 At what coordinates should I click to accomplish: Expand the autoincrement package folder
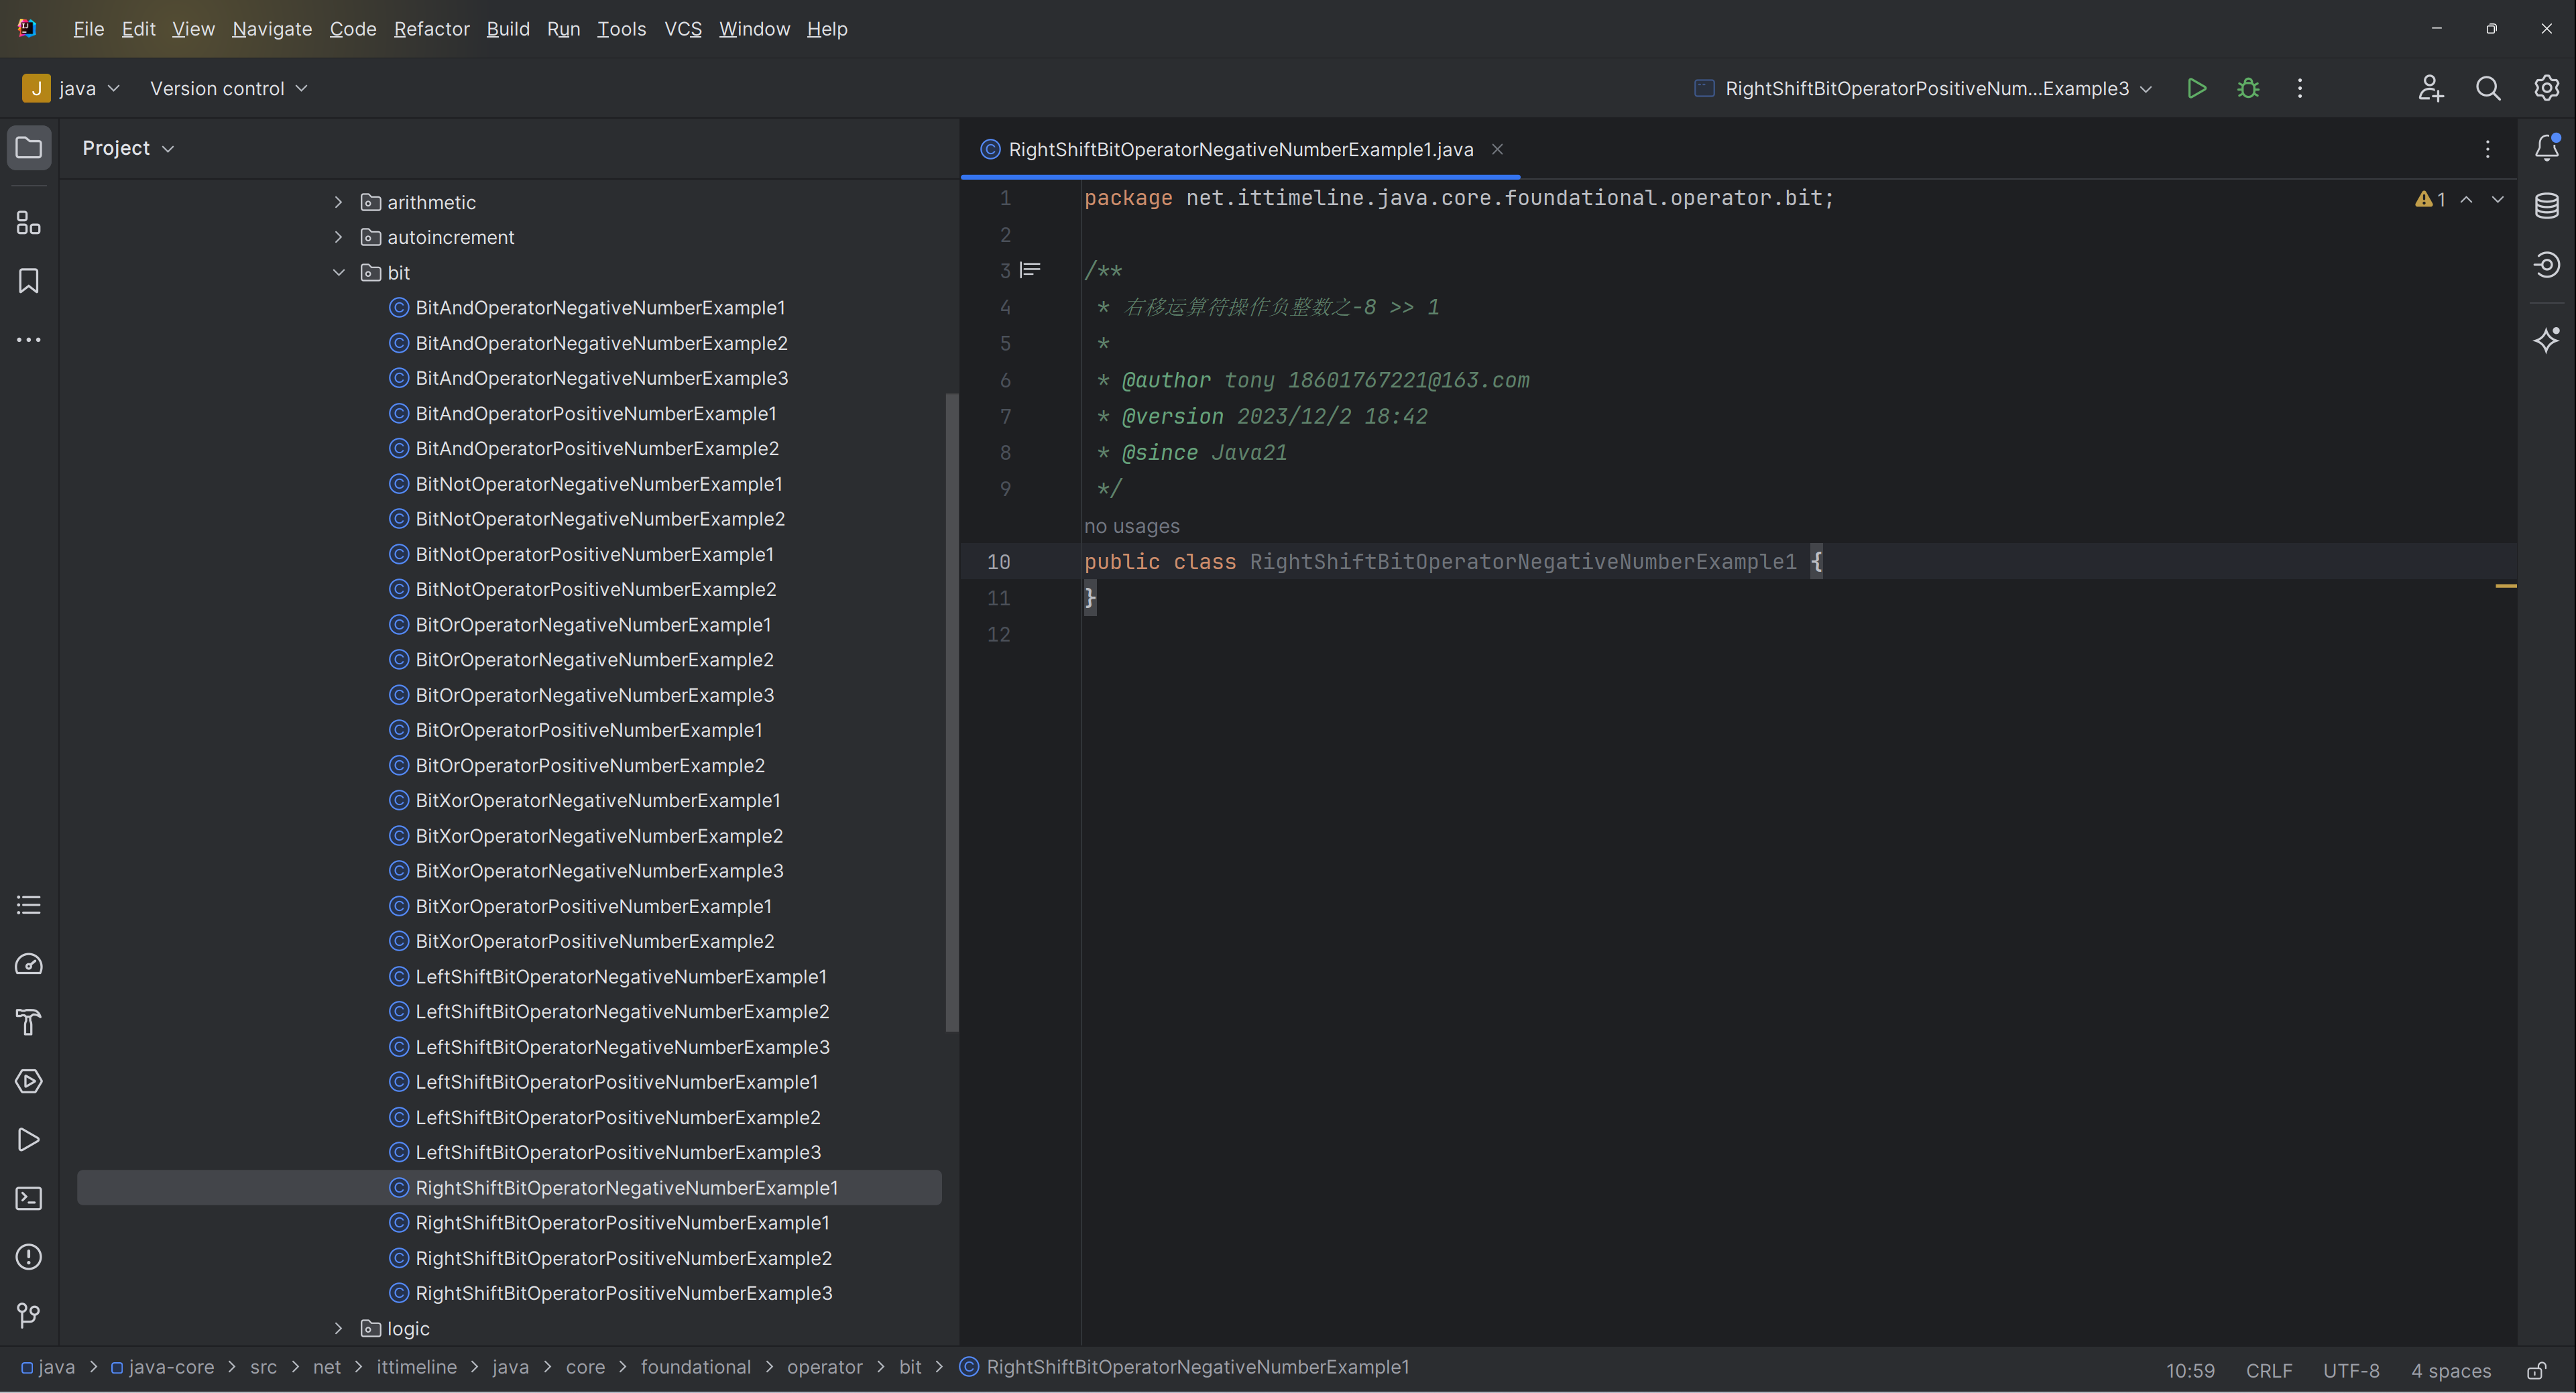pos(338,237)
